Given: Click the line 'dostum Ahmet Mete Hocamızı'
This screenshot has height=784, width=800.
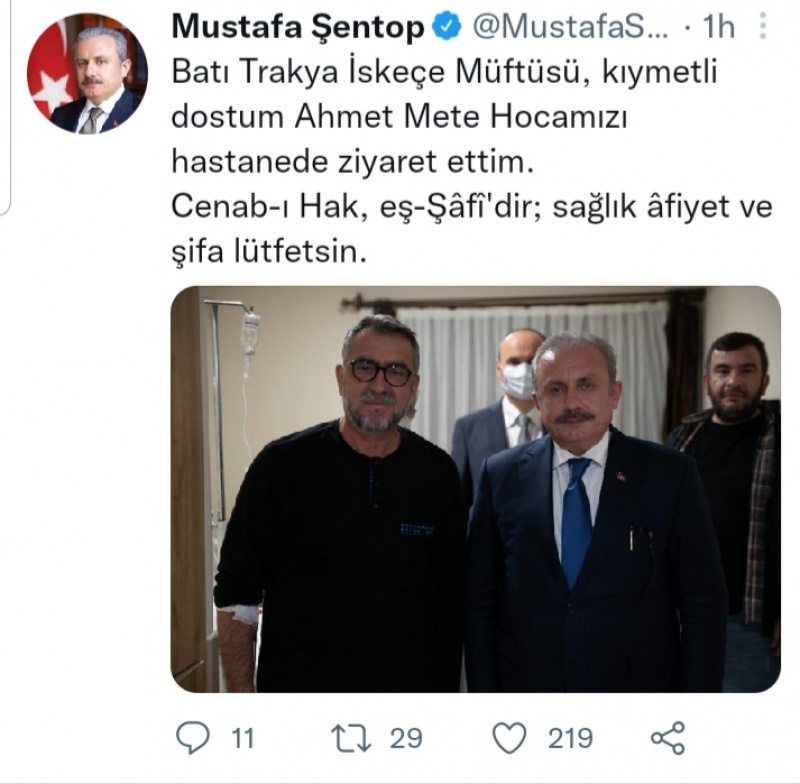Looking at the screenshot, I should 399,117.
